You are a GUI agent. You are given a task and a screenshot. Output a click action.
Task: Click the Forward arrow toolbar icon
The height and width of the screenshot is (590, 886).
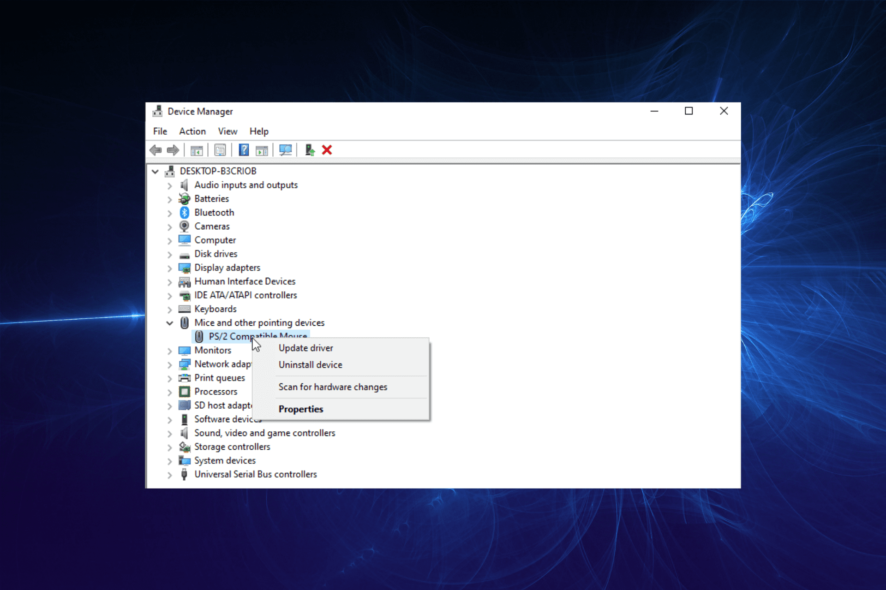[x=173, y=150]
